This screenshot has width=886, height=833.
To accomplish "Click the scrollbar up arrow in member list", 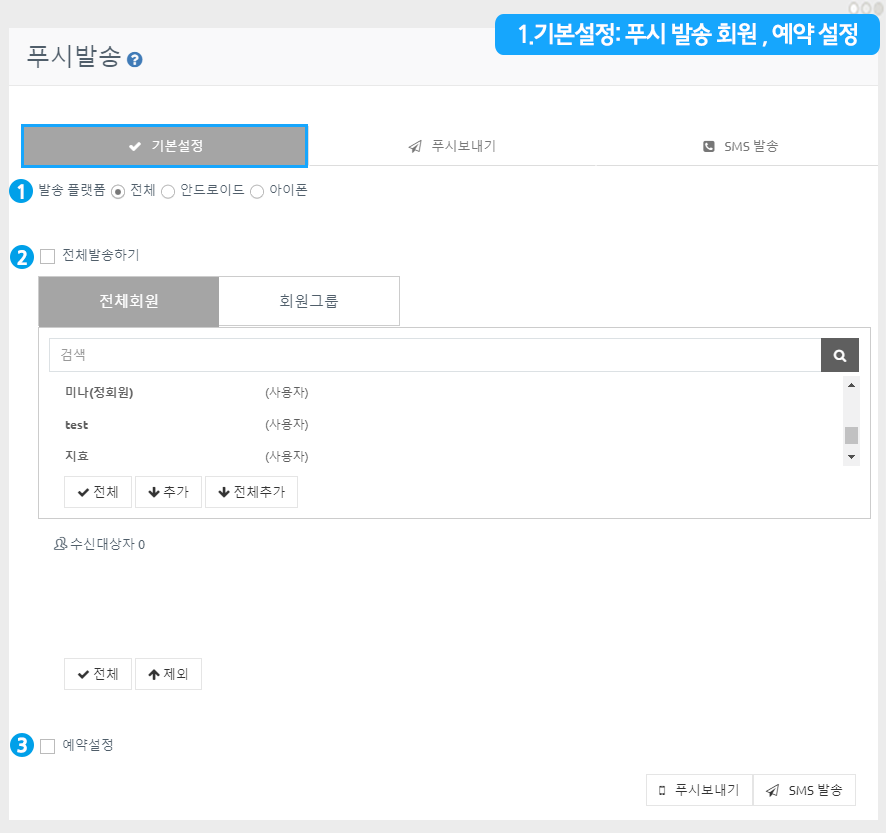I will click(x=851, y=385).
